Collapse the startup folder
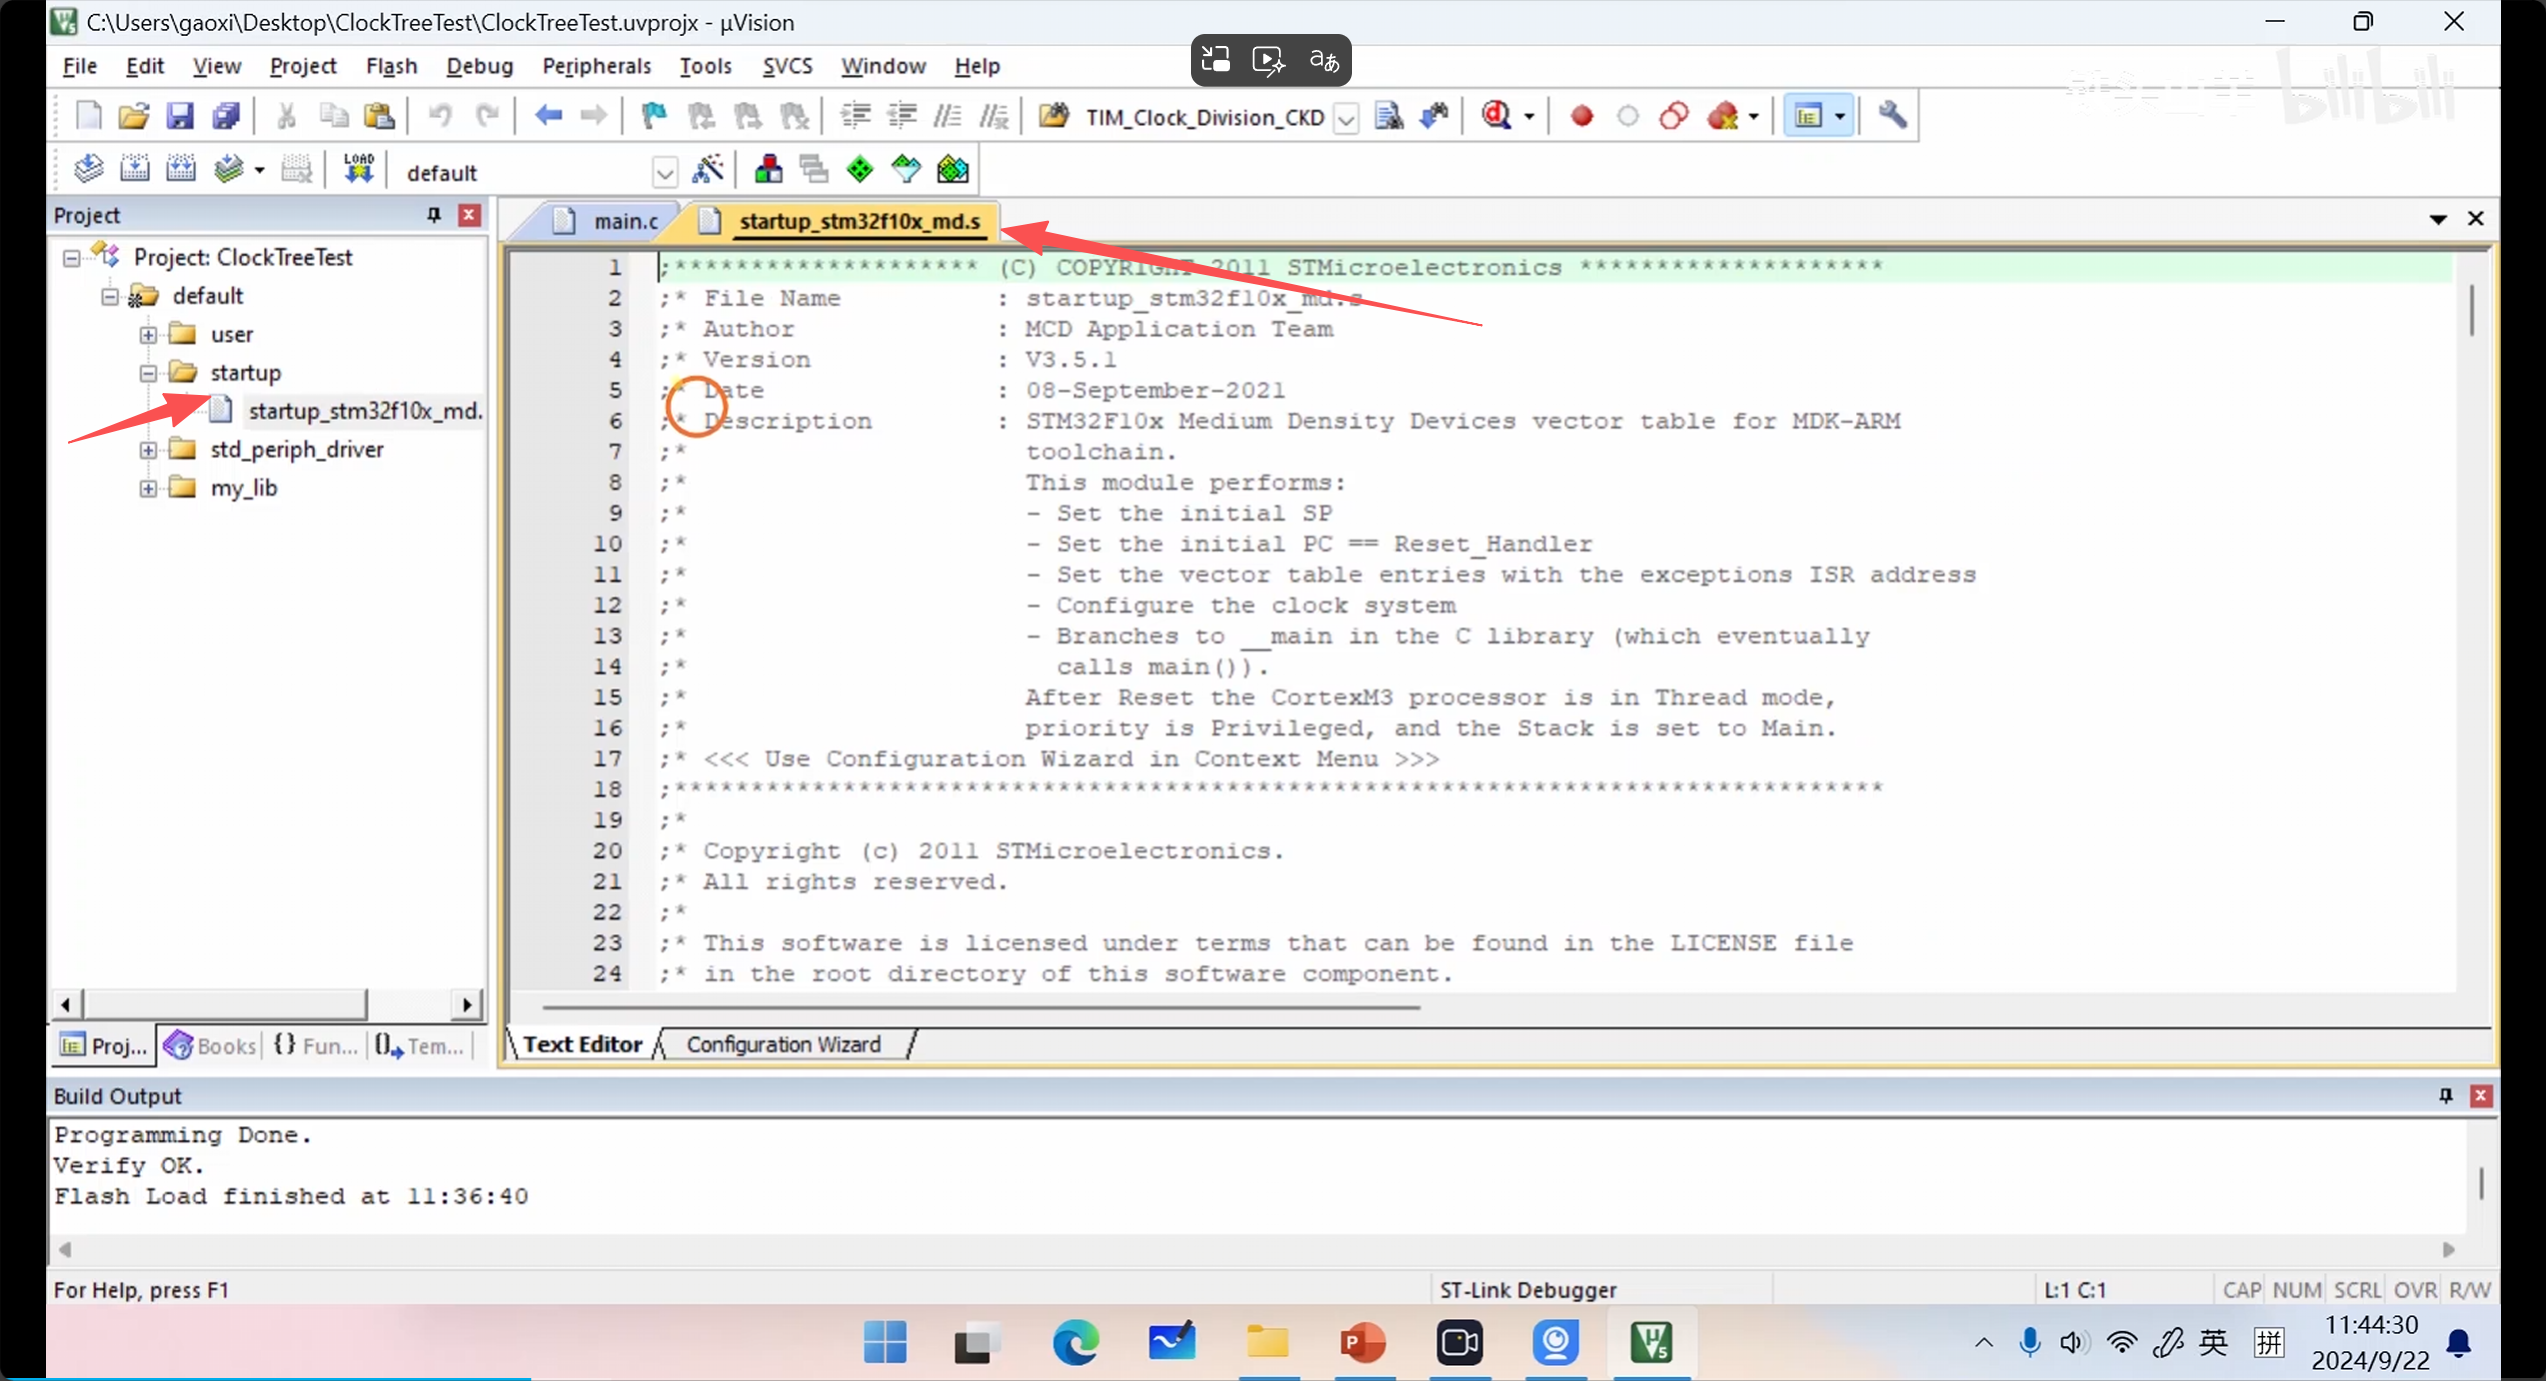The width and height of the screenshot is (2546, 1381). click(x=148, y=373)
